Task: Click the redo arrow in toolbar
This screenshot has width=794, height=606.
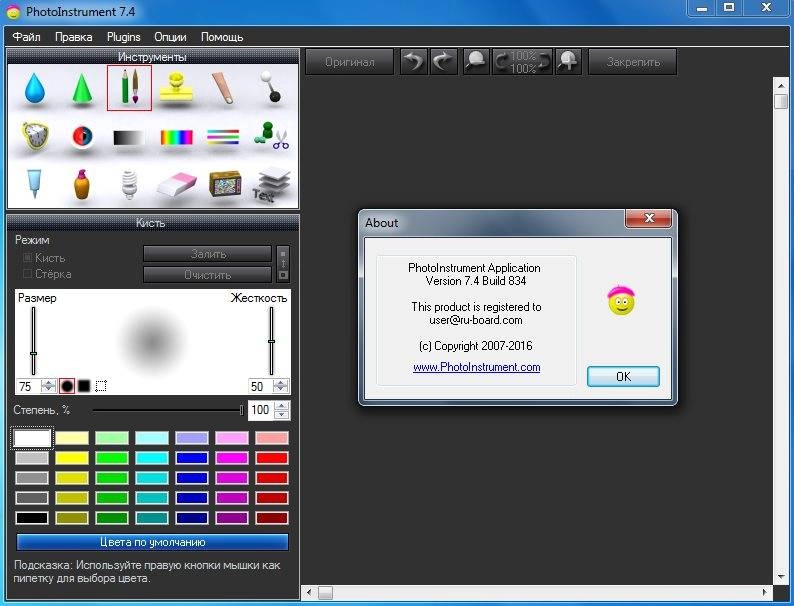Action: (x=443, y=62)
